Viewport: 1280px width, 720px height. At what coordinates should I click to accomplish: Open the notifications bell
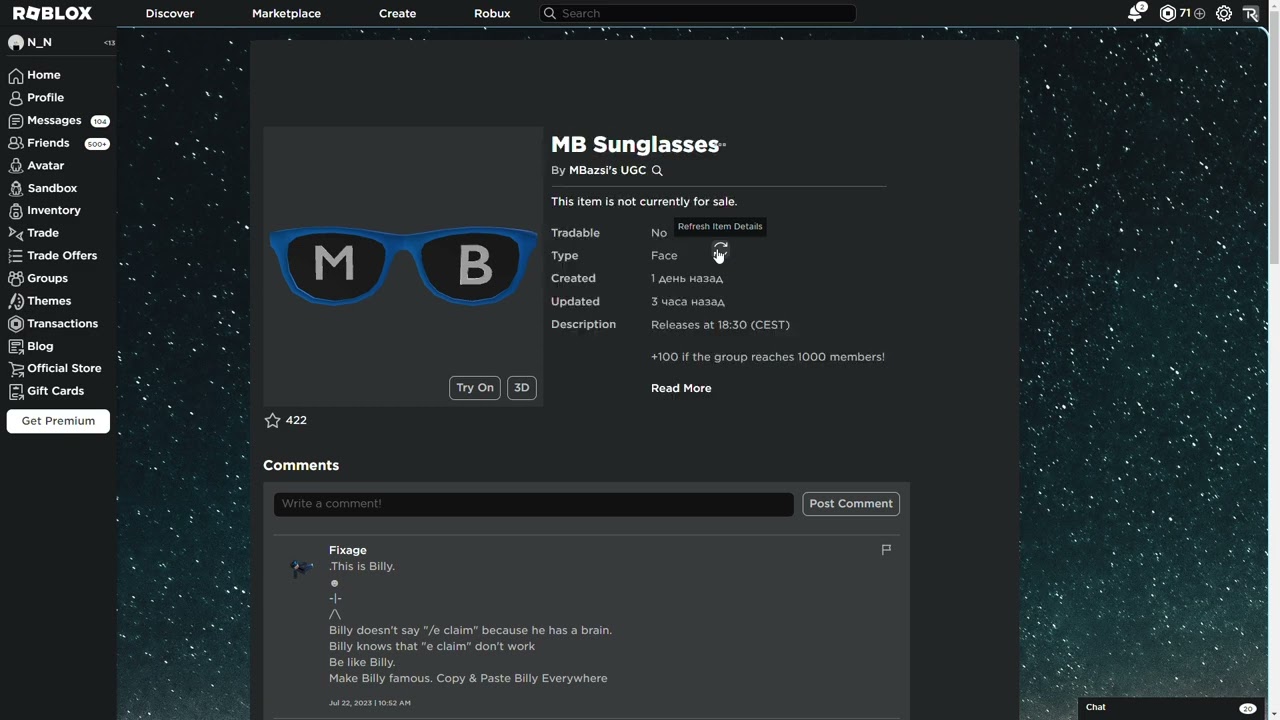pyautogui.click(x=1135, y=13)
